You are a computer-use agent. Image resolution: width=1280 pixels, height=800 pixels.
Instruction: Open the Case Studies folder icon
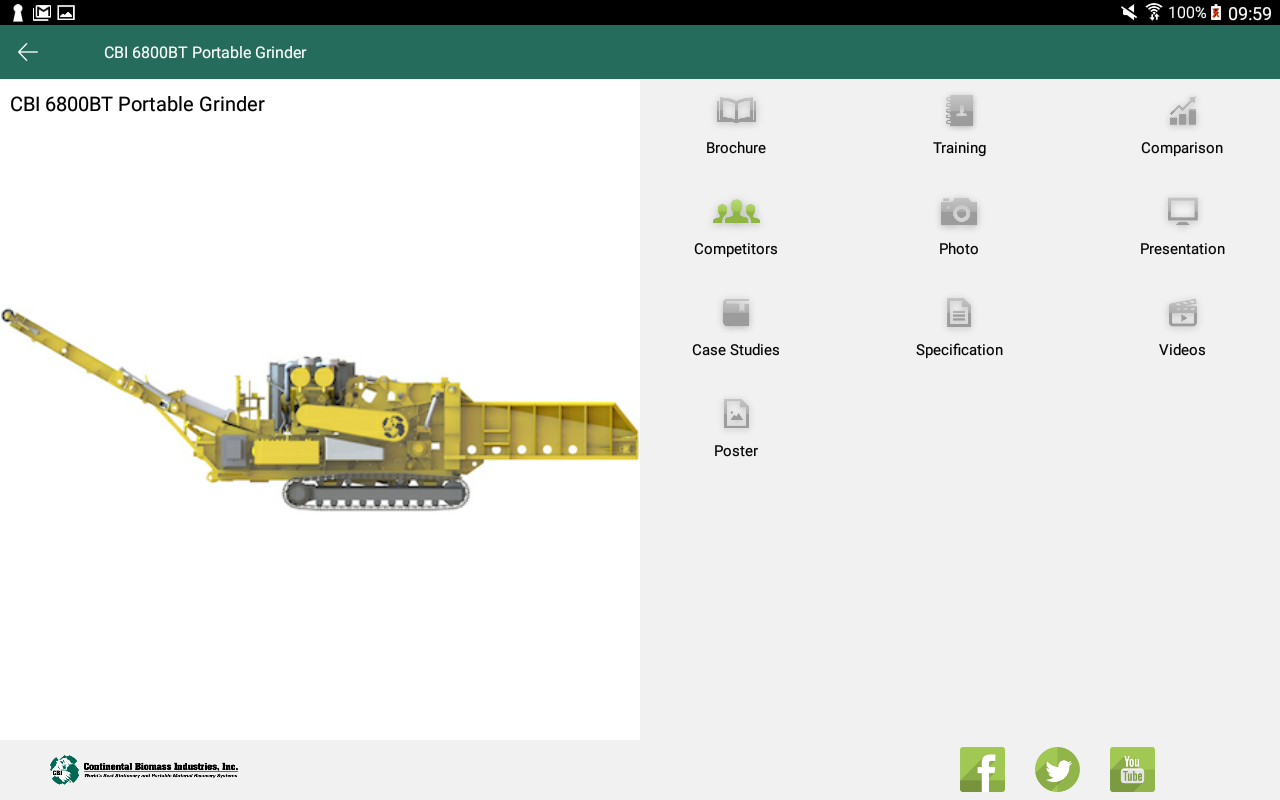736,313
